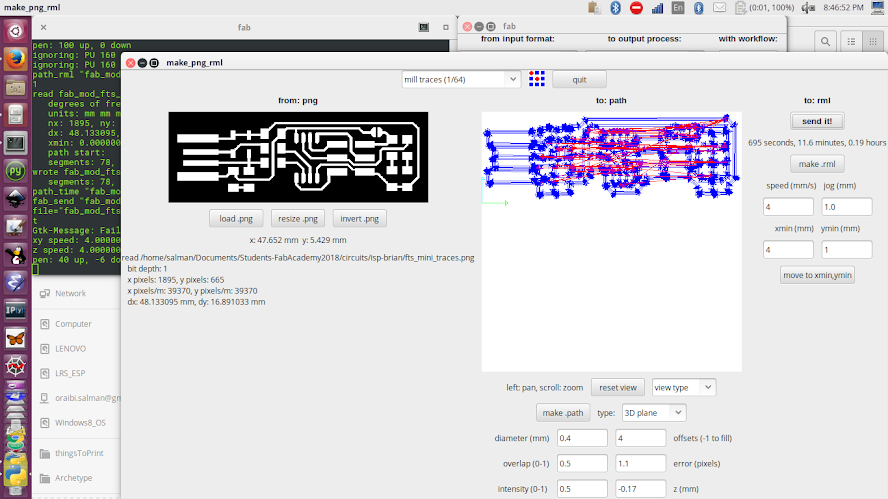Click the resize .png button
The image size is (888, 499).
[x=297, y=219]
